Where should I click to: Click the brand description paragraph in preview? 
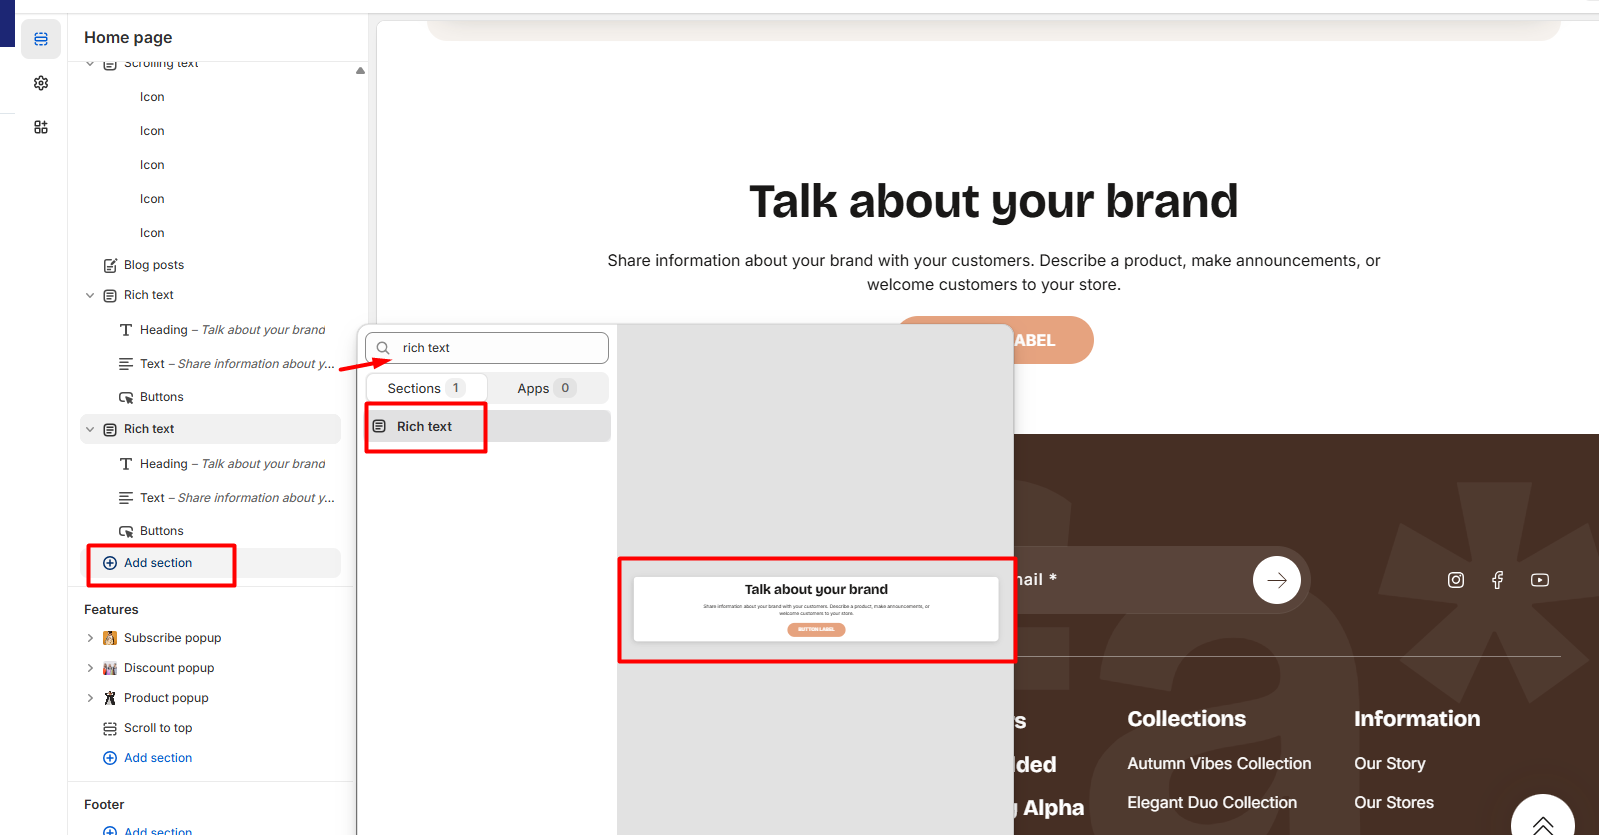[x=994, y=272]
